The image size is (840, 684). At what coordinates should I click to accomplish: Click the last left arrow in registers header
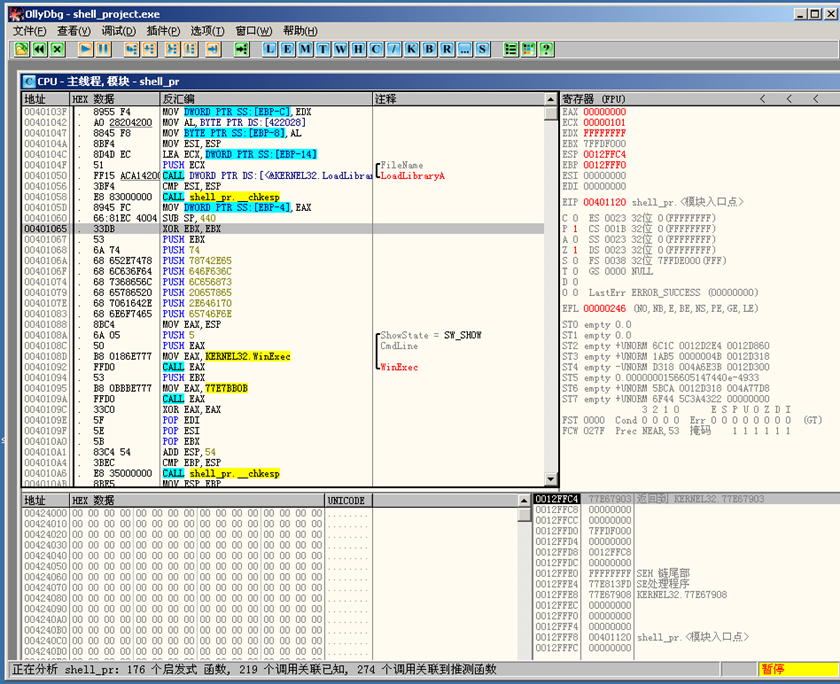click(814, 99)
